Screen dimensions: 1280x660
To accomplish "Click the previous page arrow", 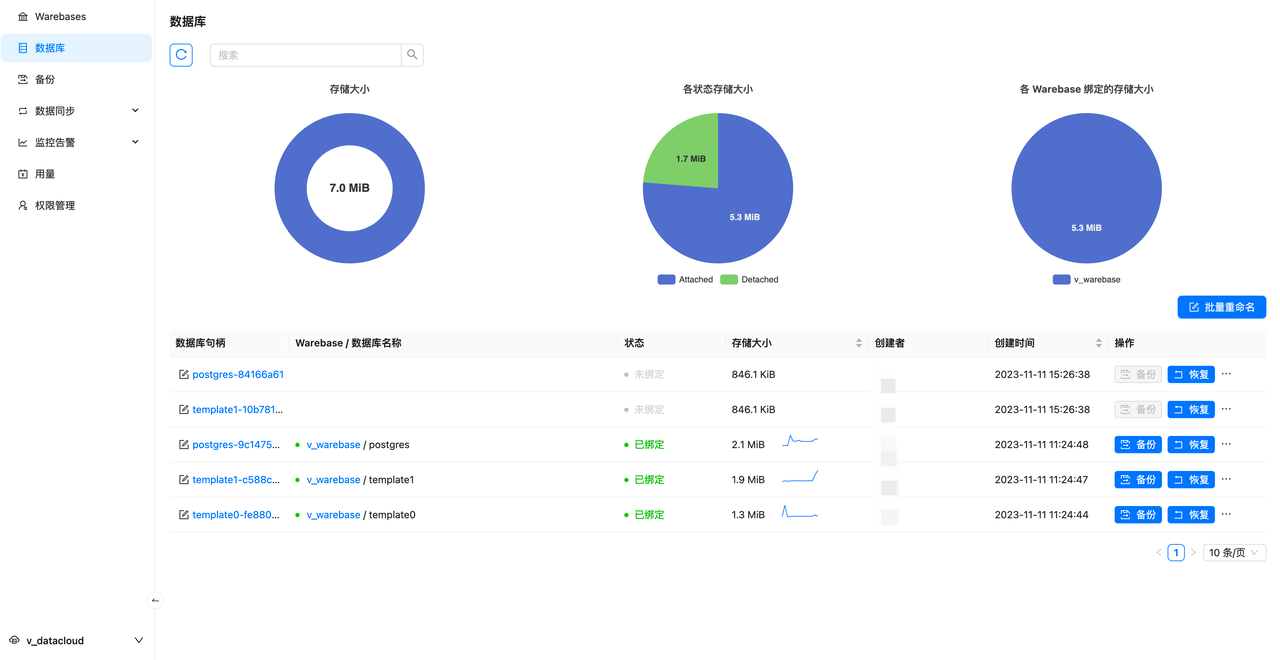I will 1159,553.
